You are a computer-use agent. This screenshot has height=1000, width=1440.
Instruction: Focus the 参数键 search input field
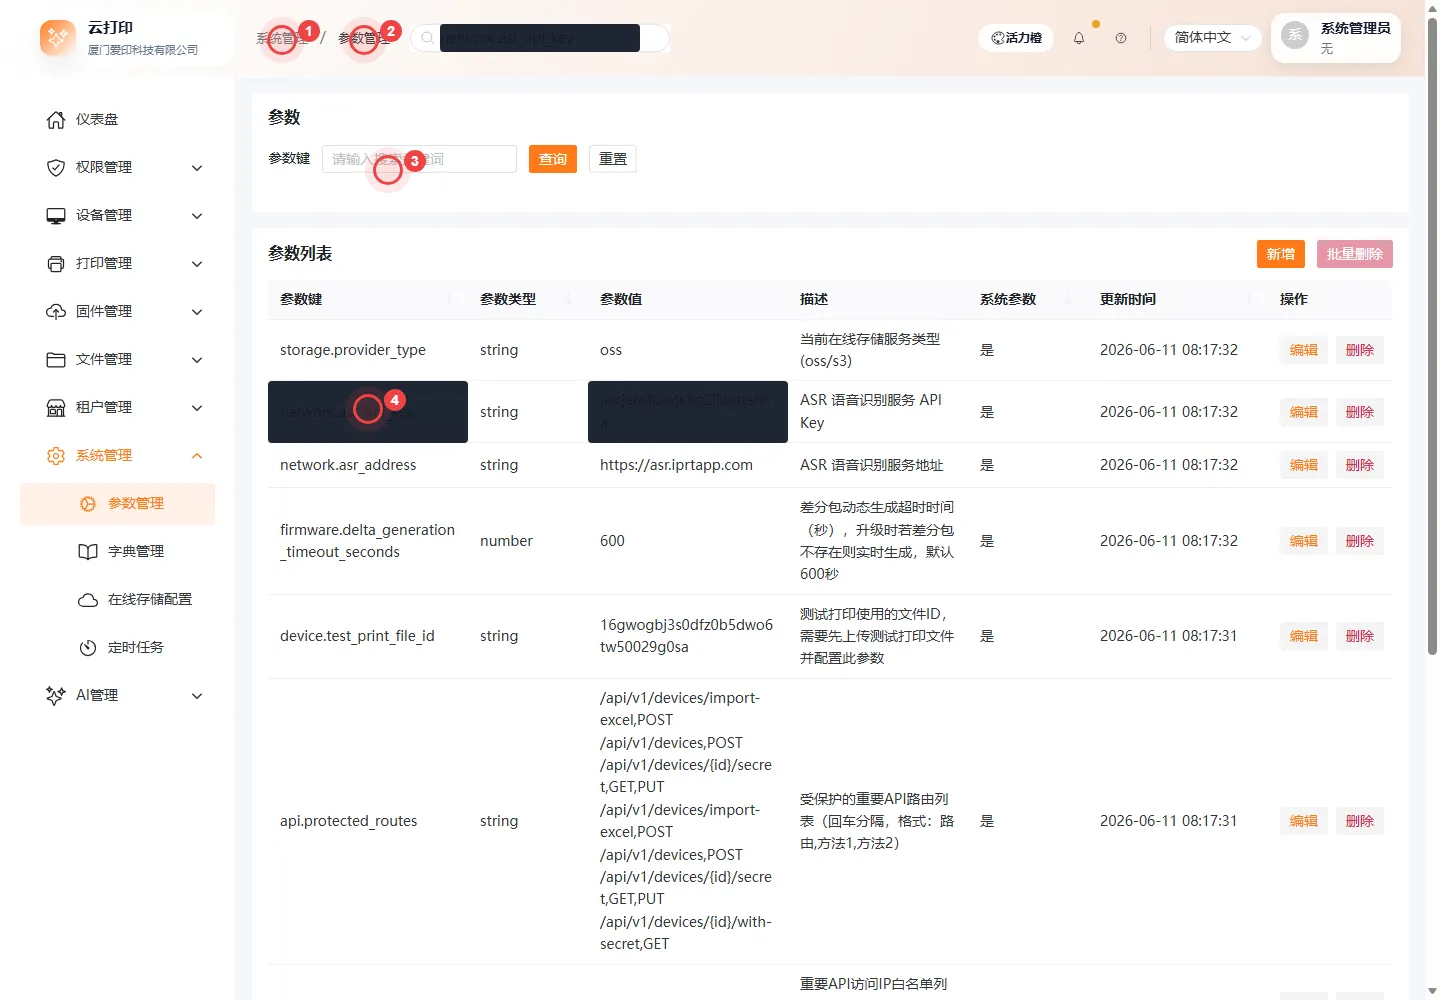[419, 159]
